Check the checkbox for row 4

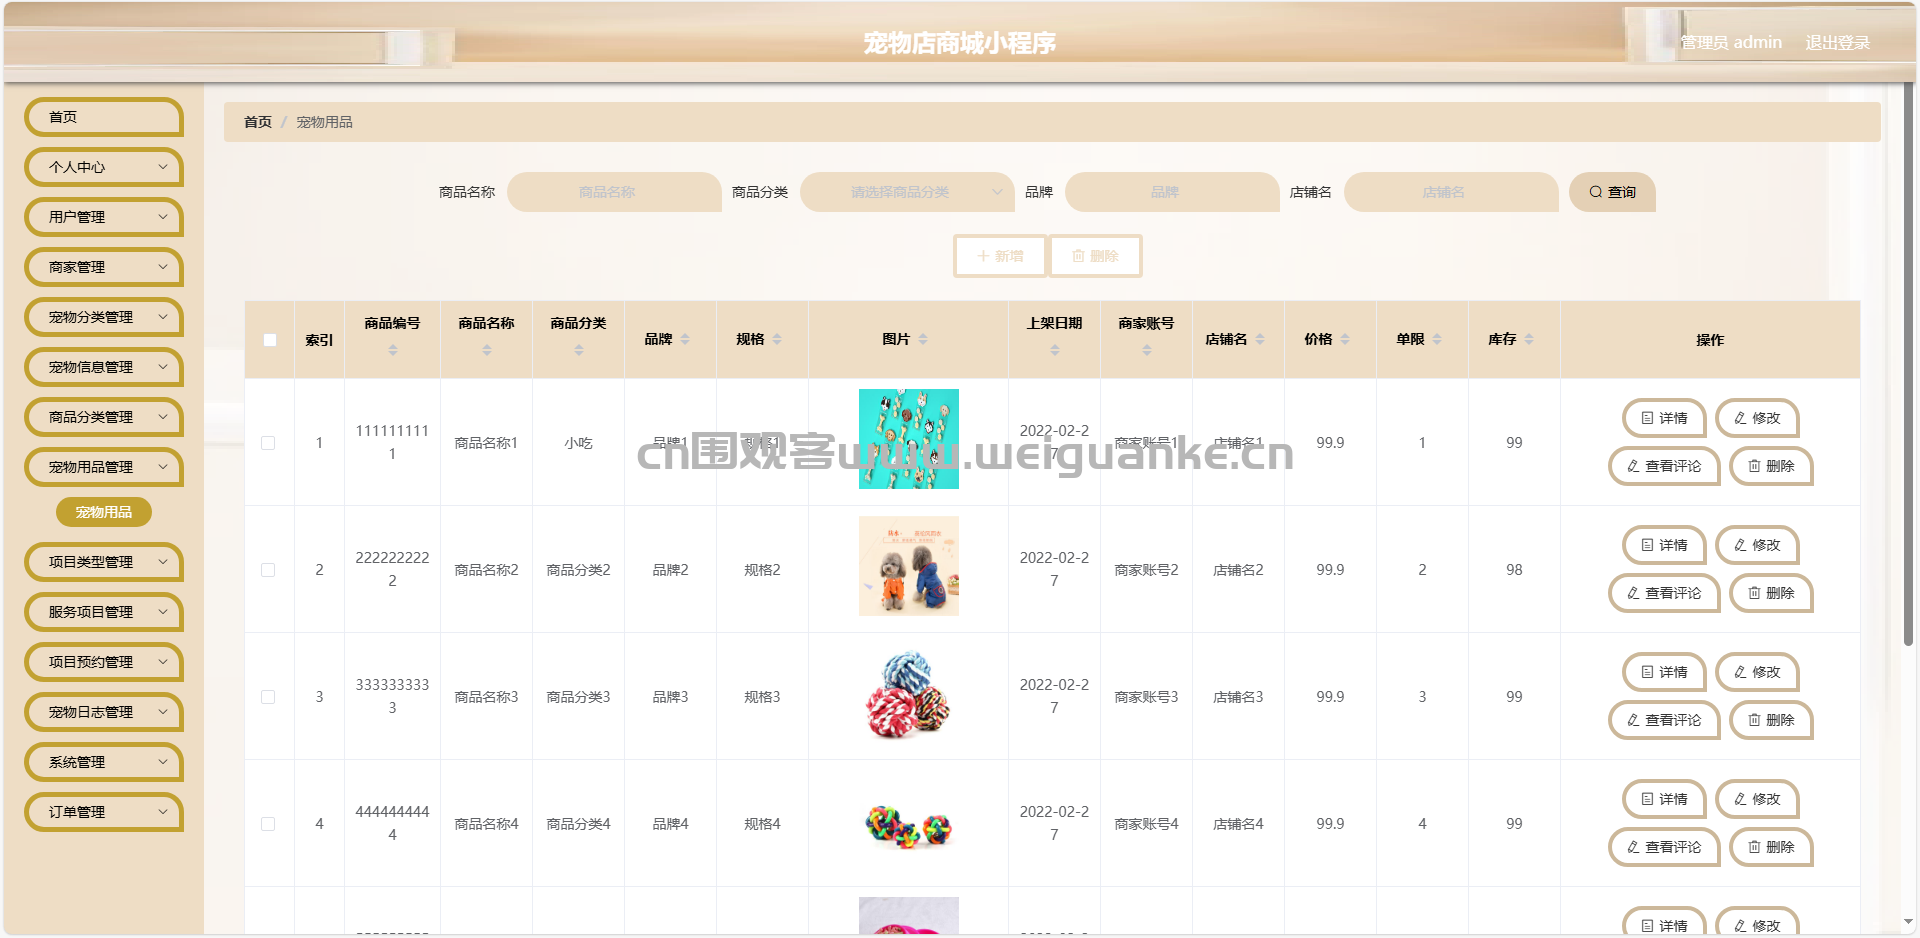(268, 824)
